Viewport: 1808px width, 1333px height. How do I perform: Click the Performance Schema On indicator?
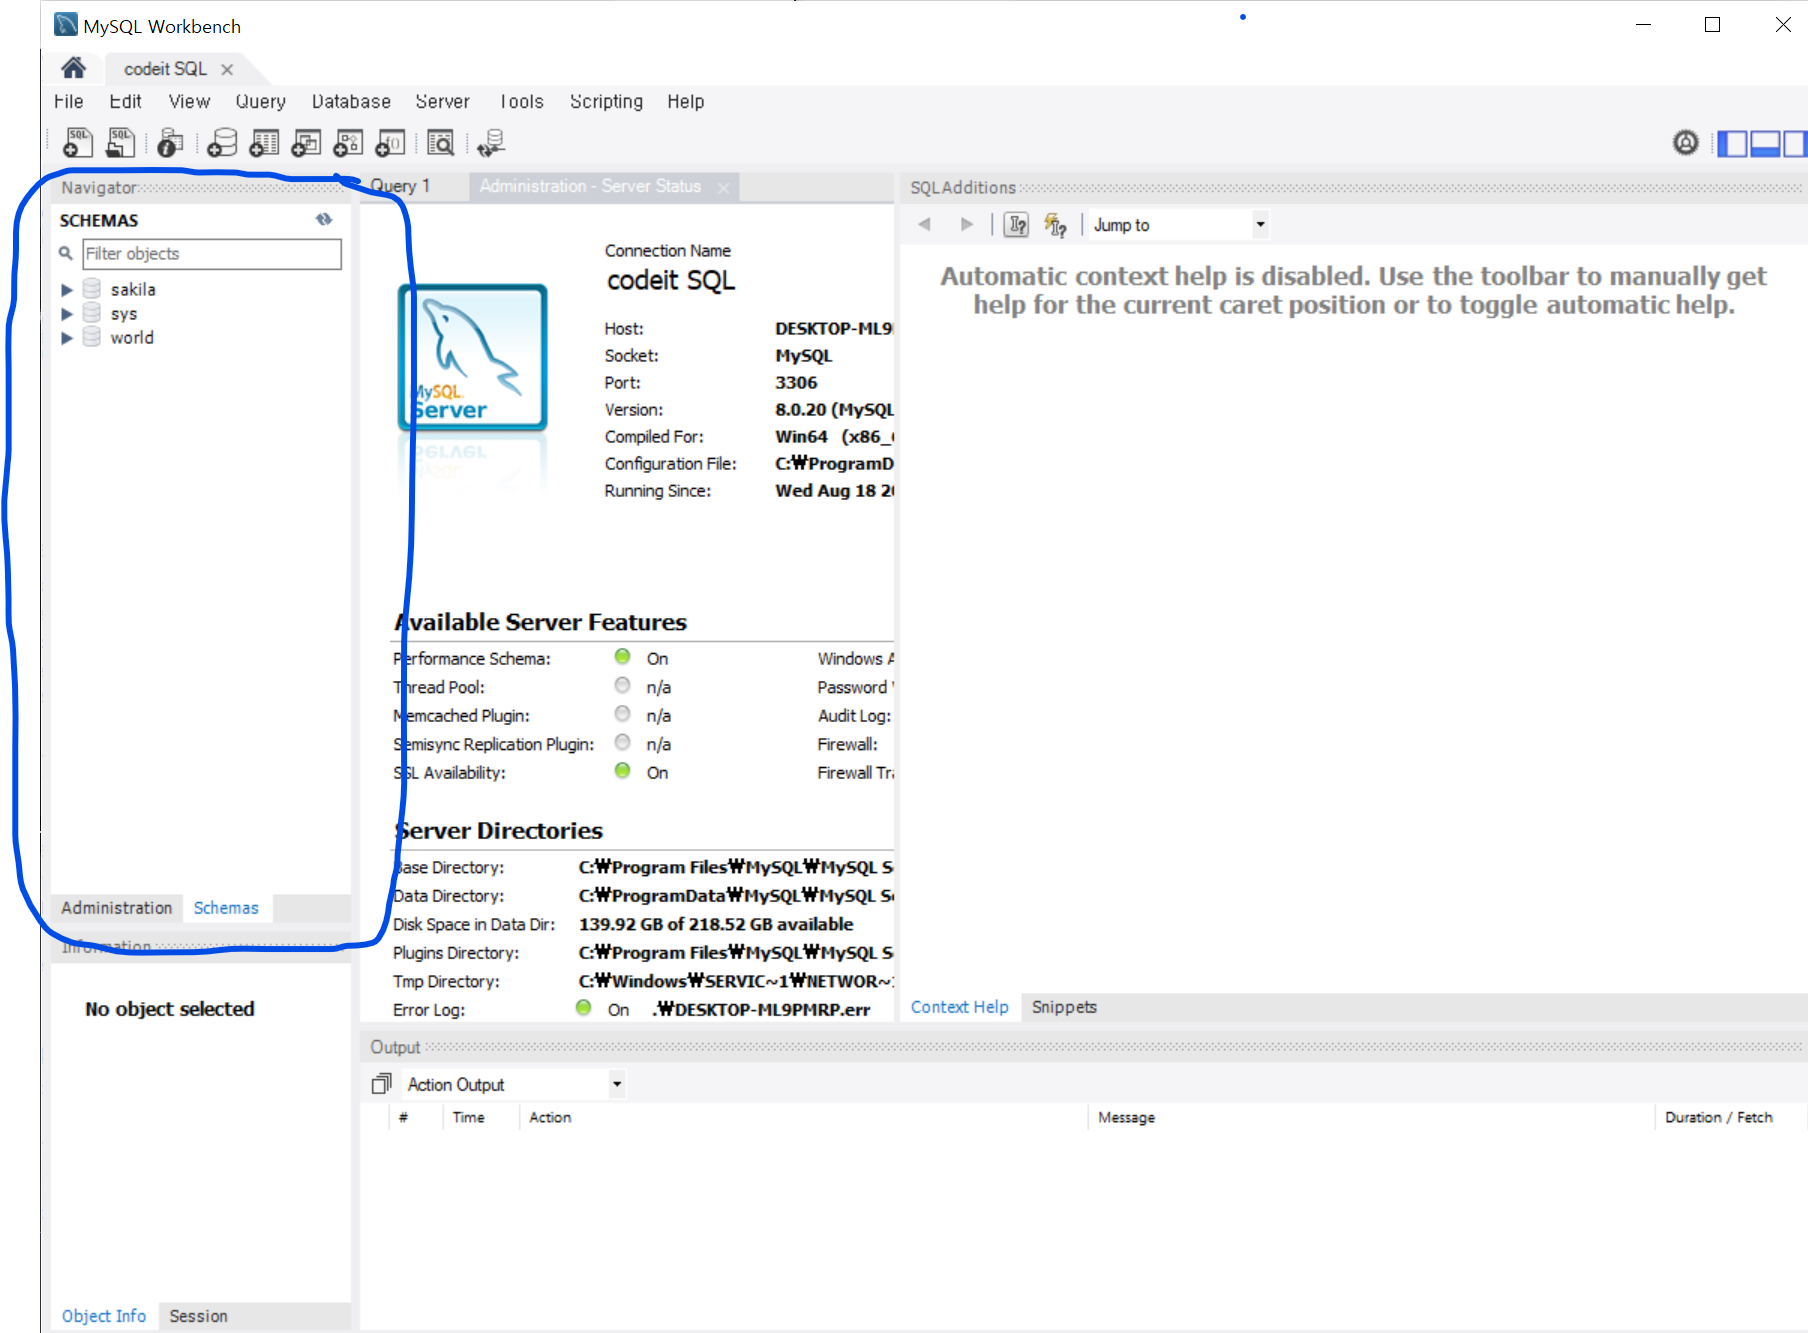pos(622,657)
